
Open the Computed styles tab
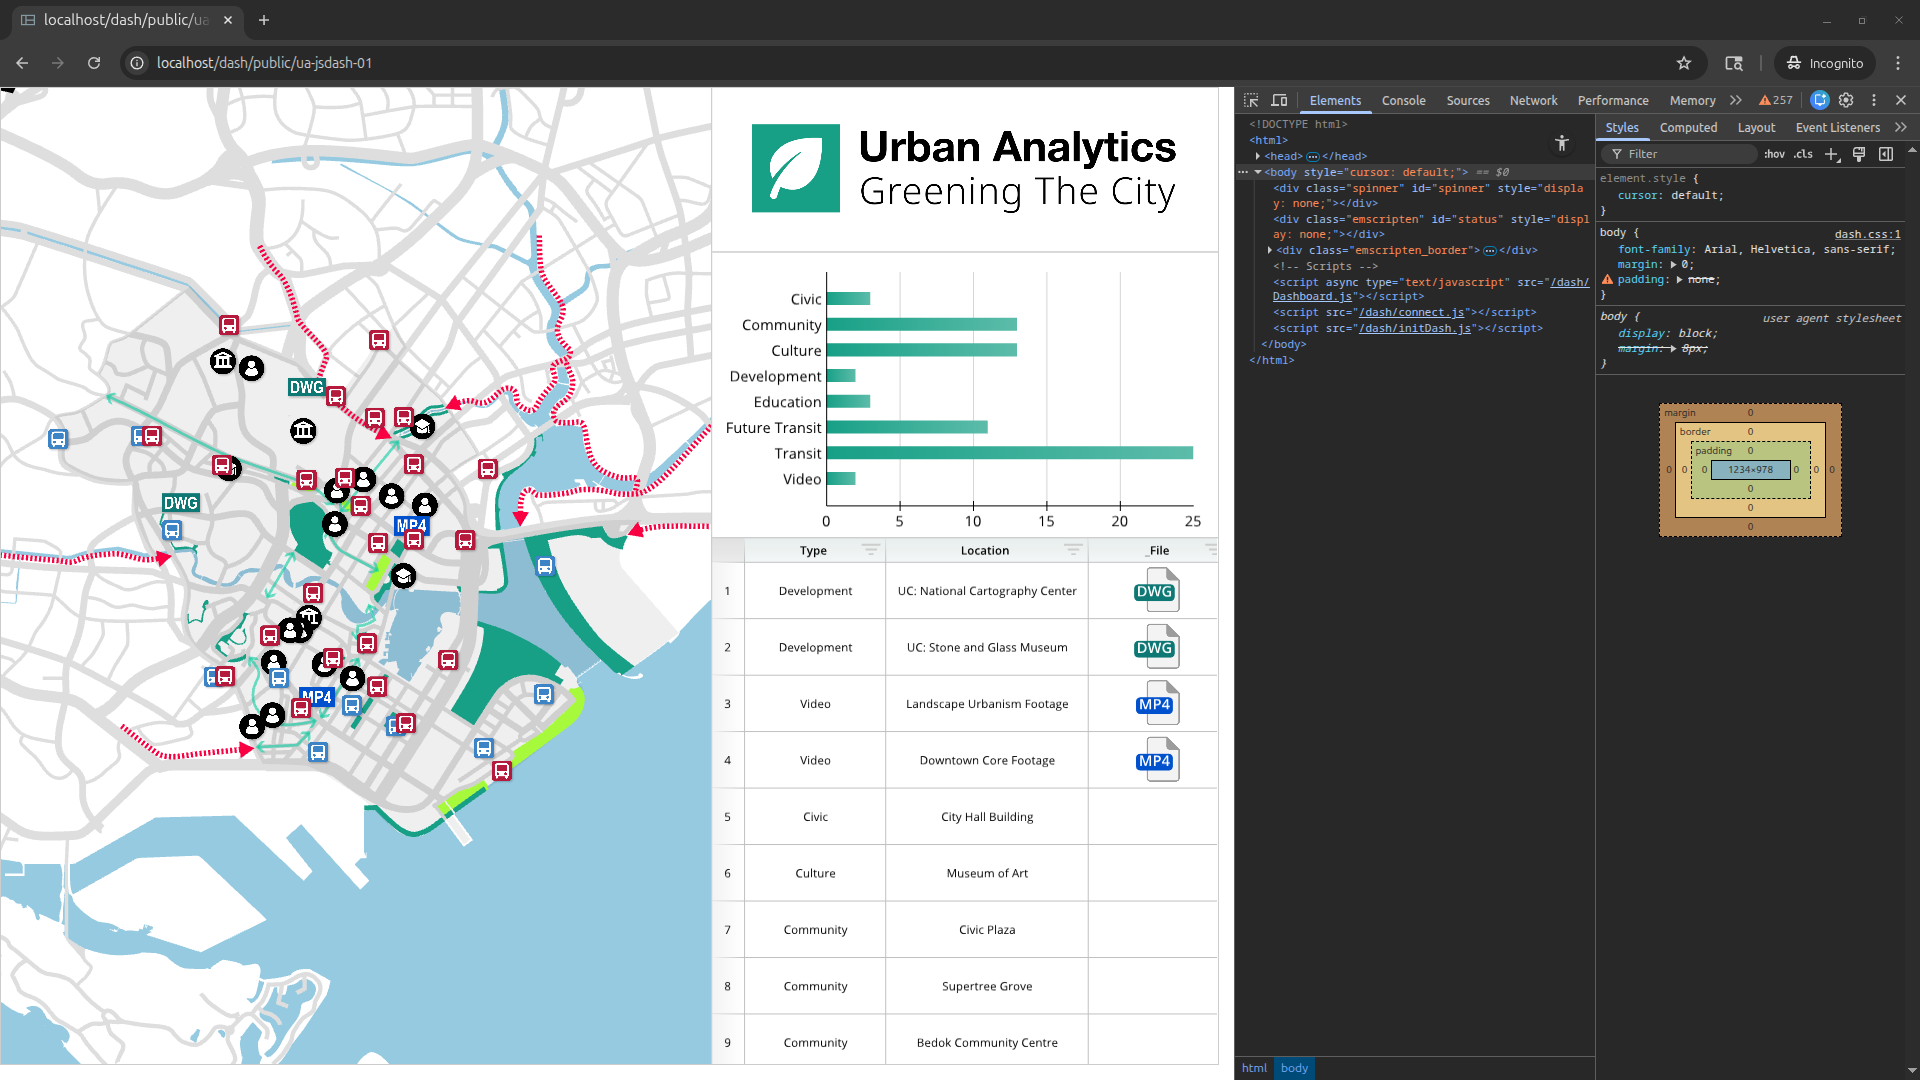[x=1688, y=127]
